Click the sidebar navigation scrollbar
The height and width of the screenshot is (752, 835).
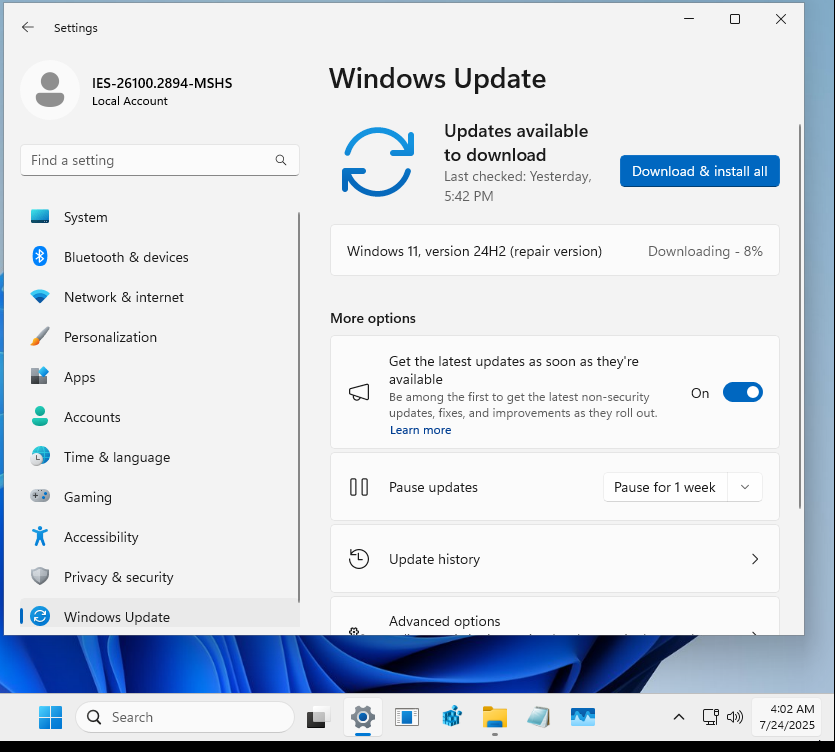(x=299, y=407)
